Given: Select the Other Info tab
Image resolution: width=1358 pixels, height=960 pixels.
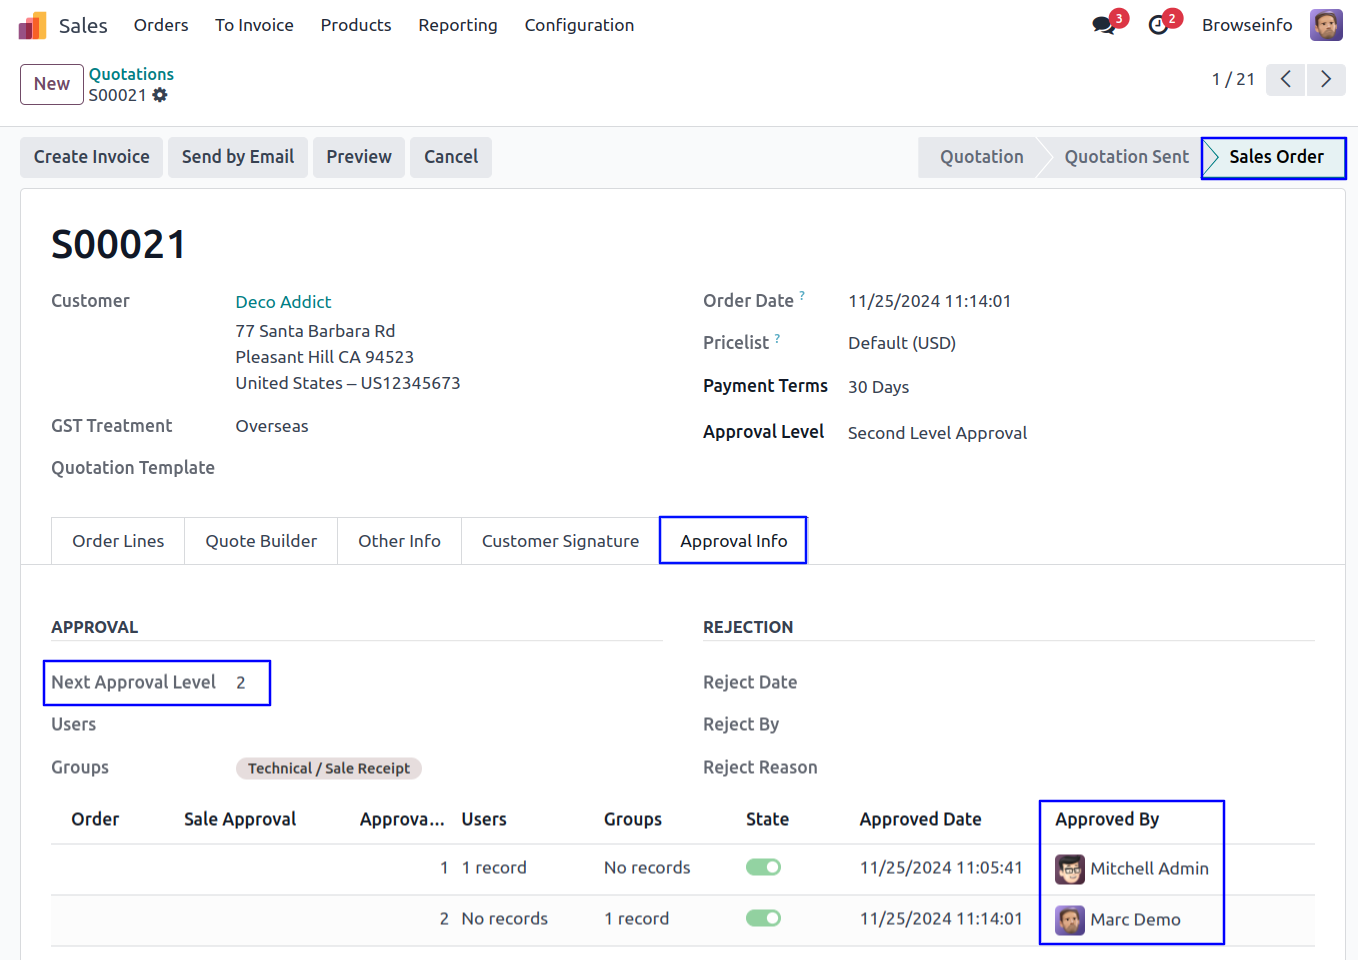Looking at the screenshot, I should coord(399,541).
